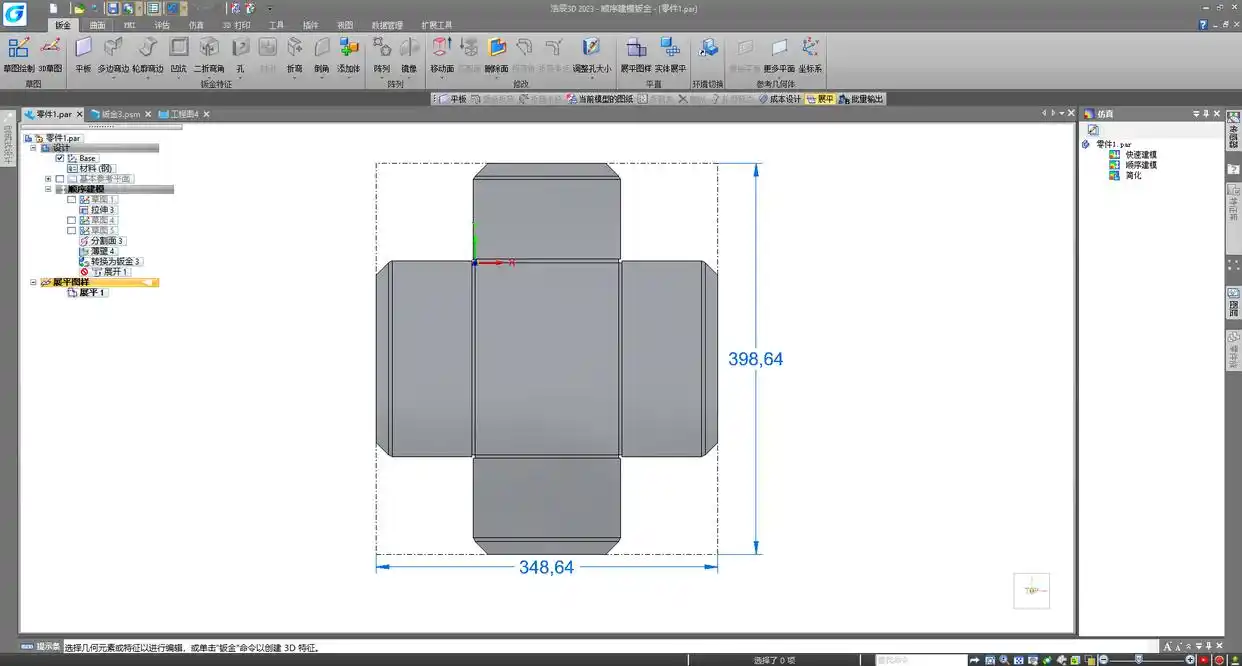This screenshot has height=666, width=1242.
Task: Switch to the 数据管理 ribbon tab
Action: point(387,24)
